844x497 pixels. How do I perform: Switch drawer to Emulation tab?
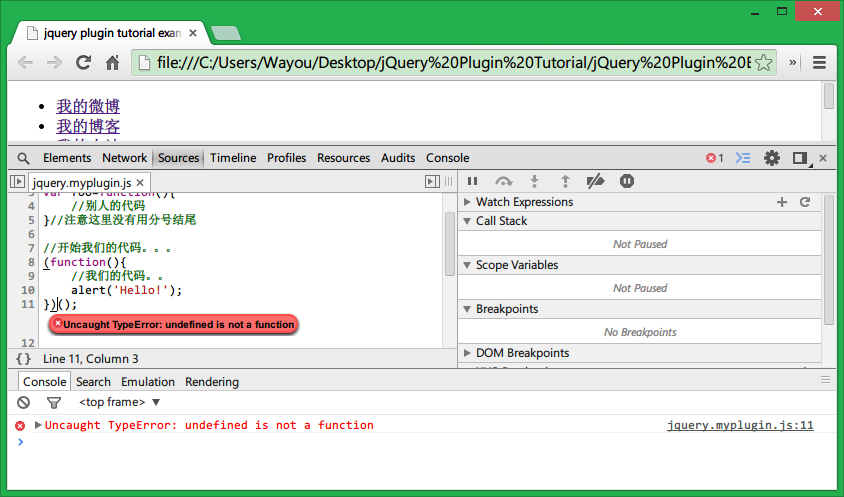pyautogui.click(x=147, y=382)
